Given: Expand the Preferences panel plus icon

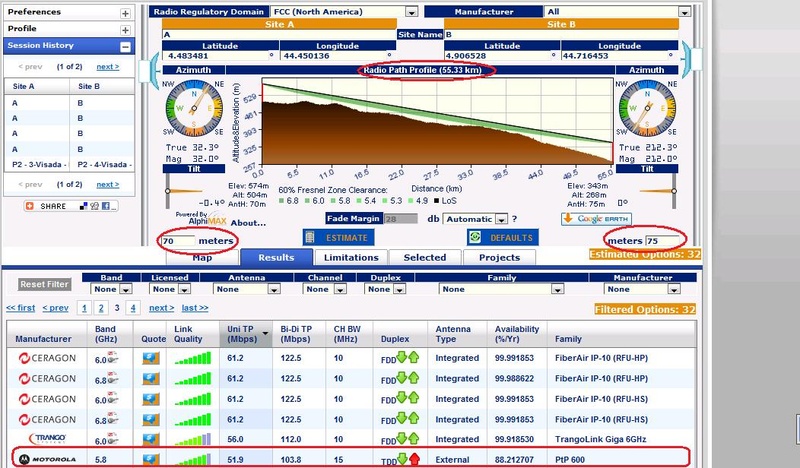Looking at the screenshot, I should point(125,13).
